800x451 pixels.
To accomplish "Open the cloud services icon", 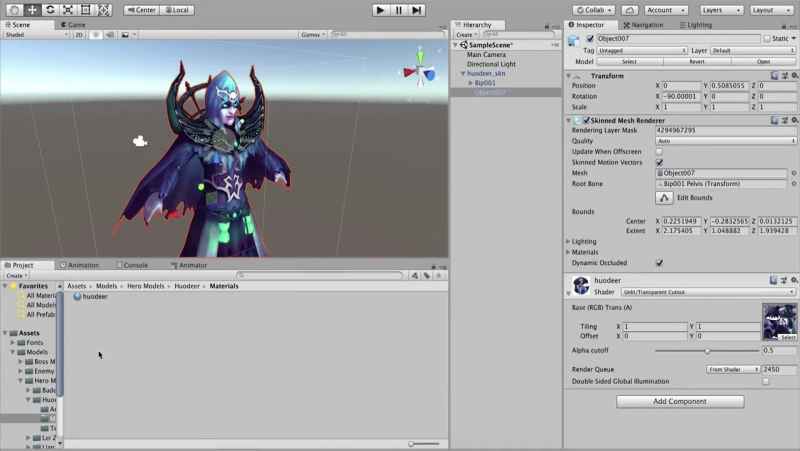I will (630, 10).
